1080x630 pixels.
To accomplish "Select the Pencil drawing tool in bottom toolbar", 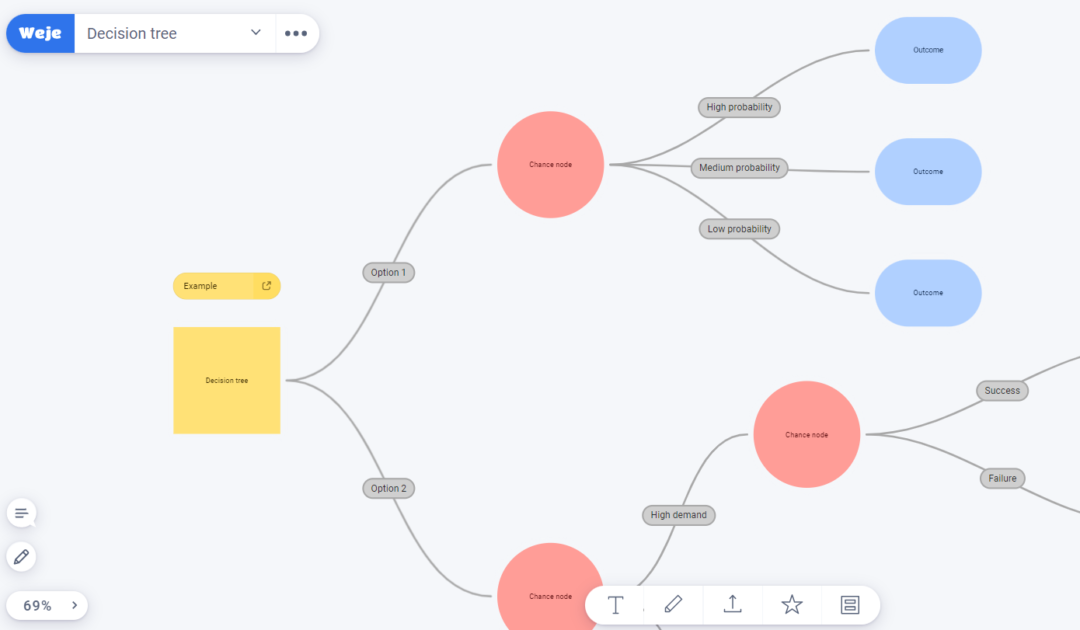I will [x=673, y=604].
